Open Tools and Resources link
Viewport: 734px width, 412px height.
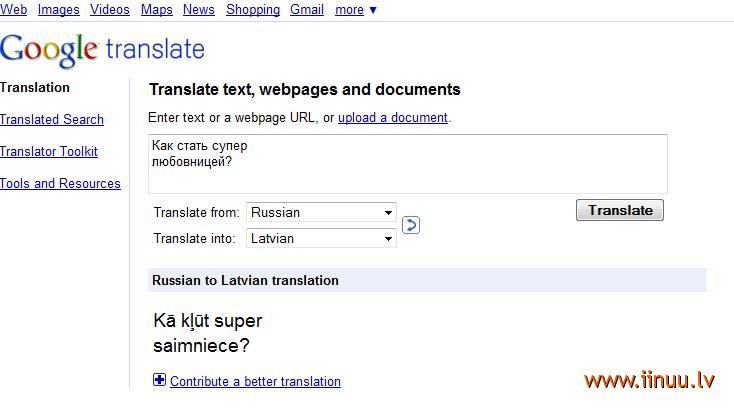(x=60, y=183)
